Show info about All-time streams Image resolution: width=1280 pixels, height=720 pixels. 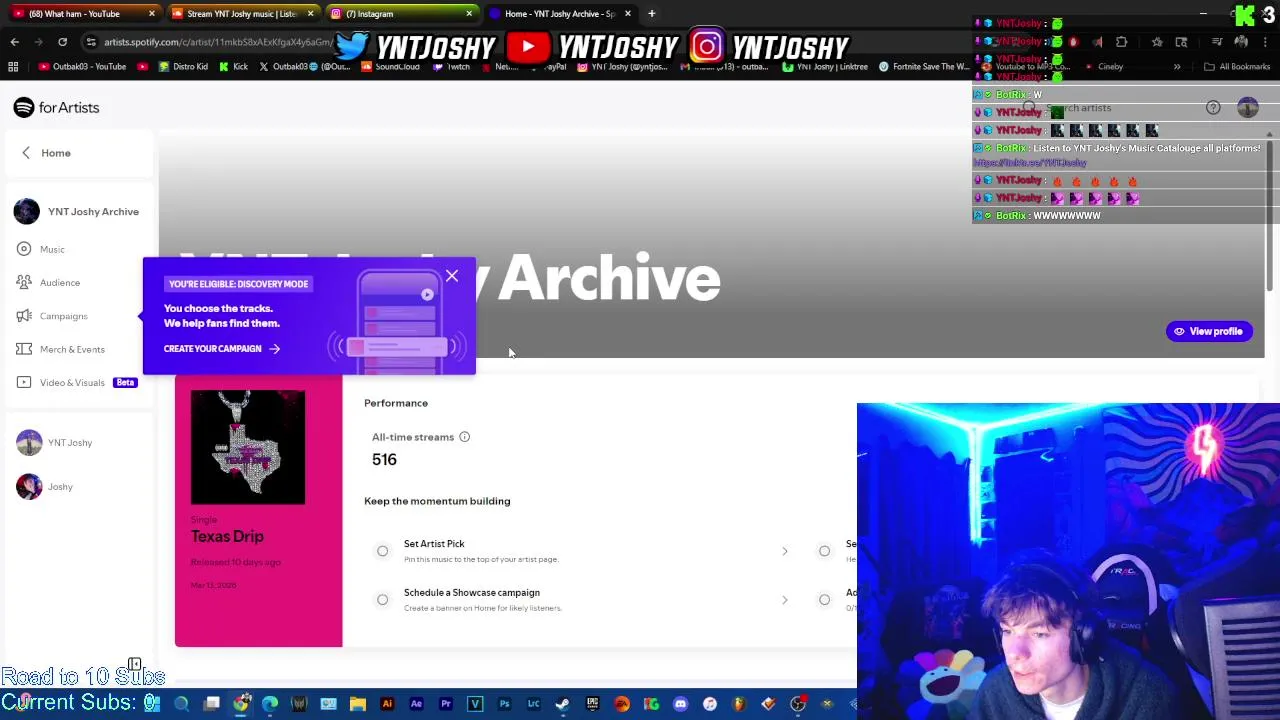(x=464, y=437)
